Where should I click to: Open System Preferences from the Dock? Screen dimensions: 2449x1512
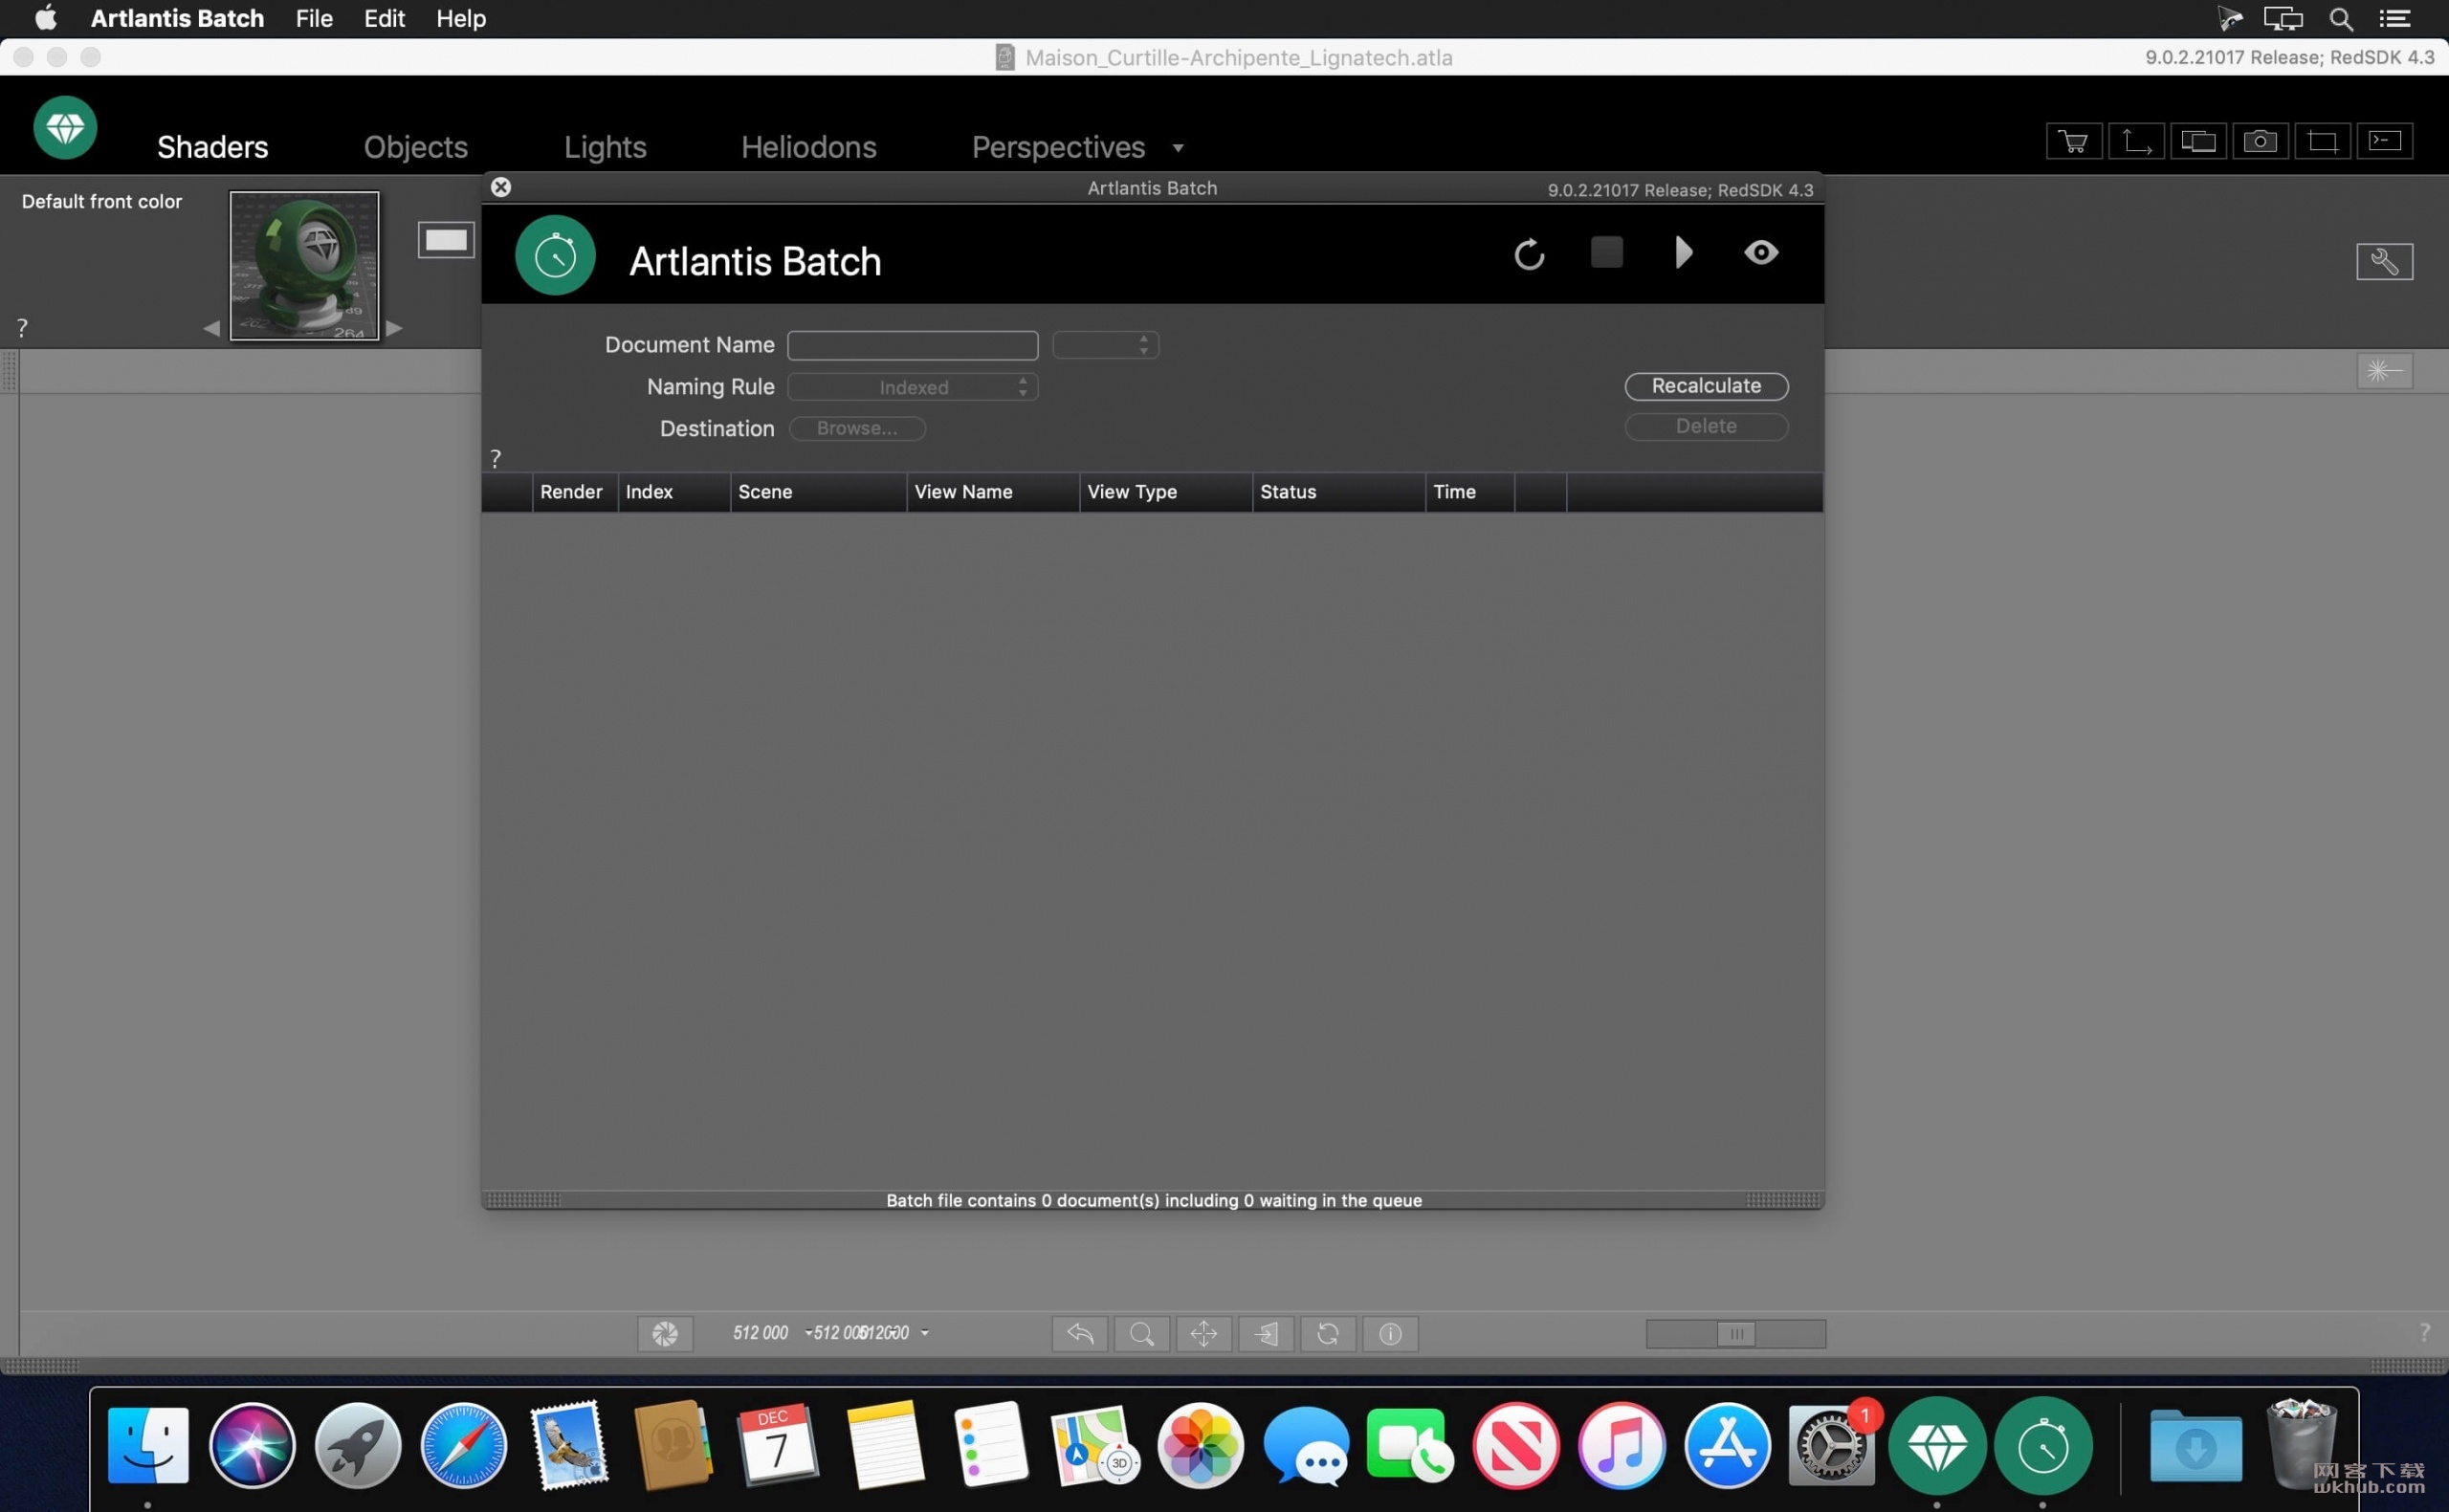coord(1830,1445)
